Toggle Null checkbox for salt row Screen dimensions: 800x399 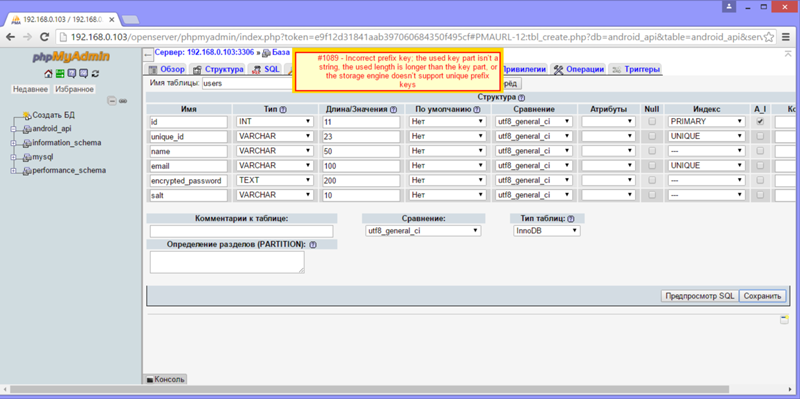pyautogui.click(x=652, y=195)
